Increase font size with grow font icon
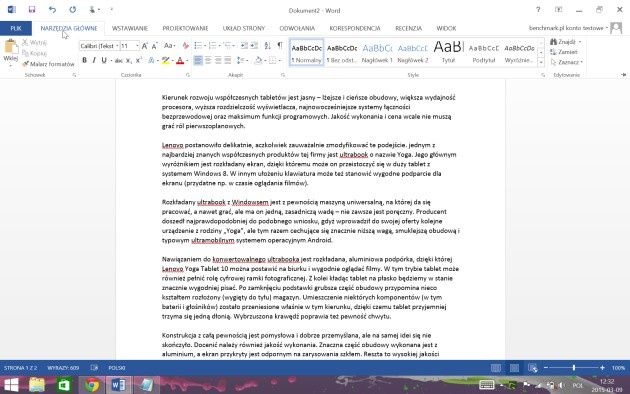 coord(145,46)
